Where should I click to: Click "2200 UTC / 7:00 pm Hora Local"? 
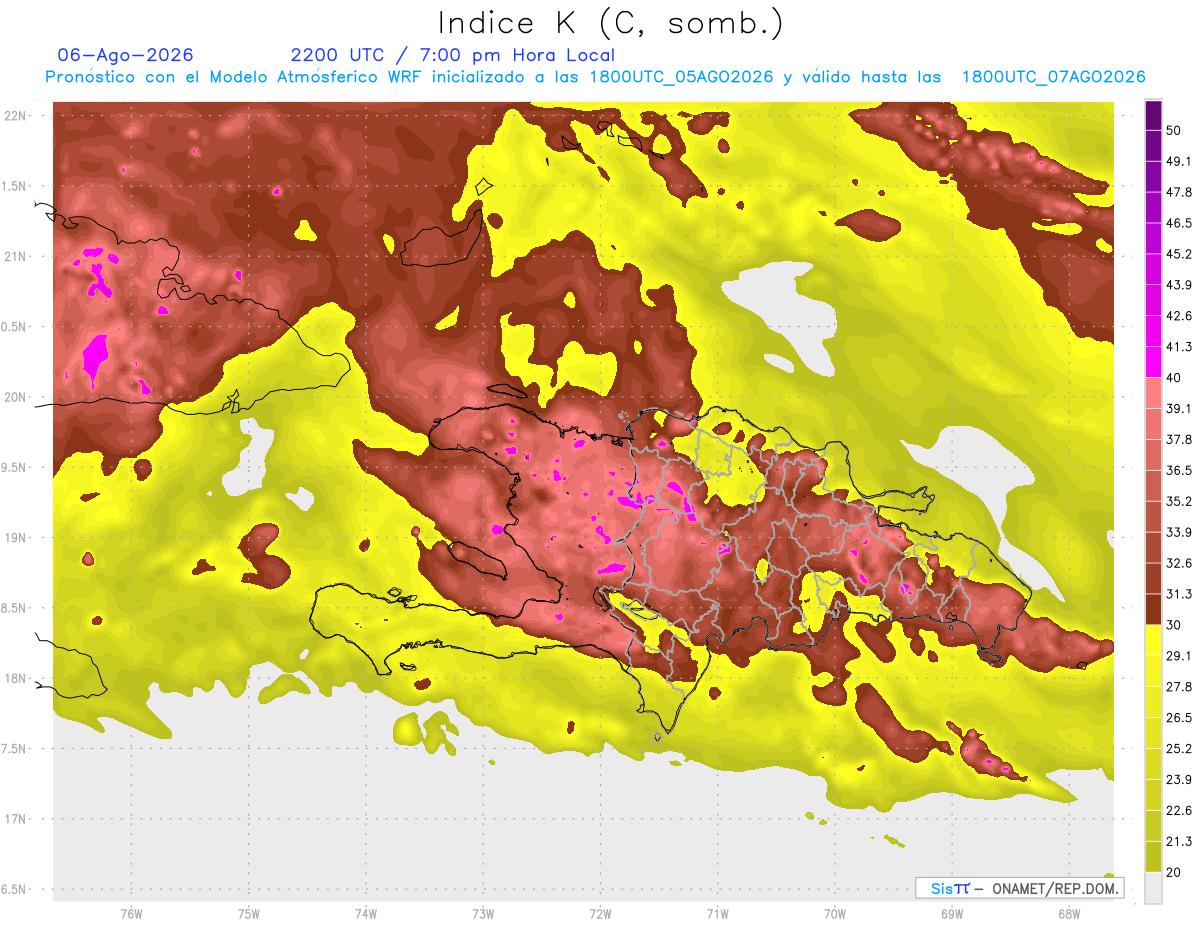[x=453, y=55]
